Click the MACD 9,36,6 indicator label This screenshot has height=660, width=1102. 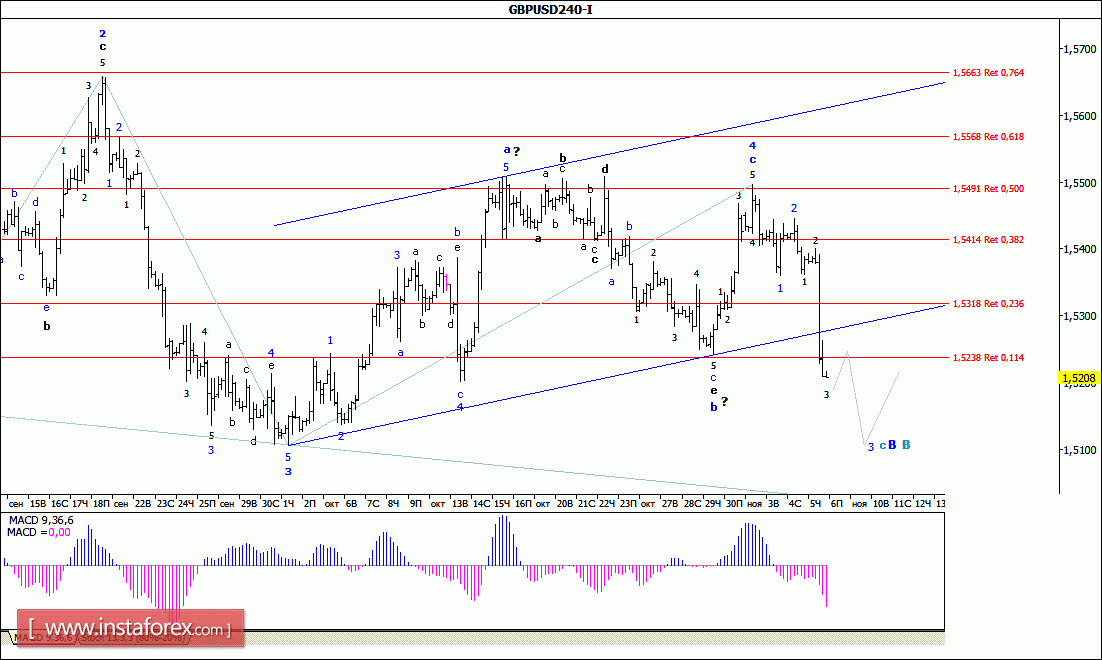tap(40, 520)
